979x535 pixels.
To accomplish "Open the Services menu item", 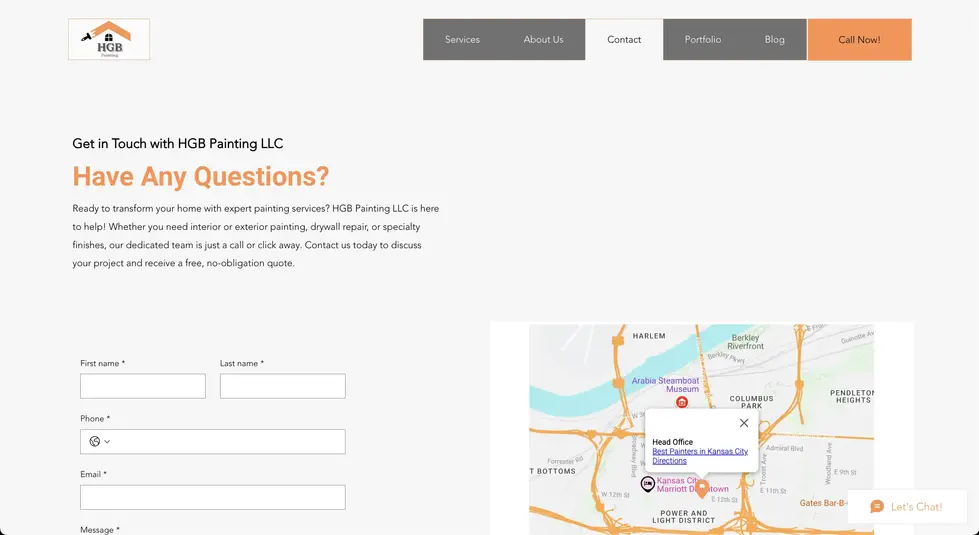I will [x=462, y=39].
